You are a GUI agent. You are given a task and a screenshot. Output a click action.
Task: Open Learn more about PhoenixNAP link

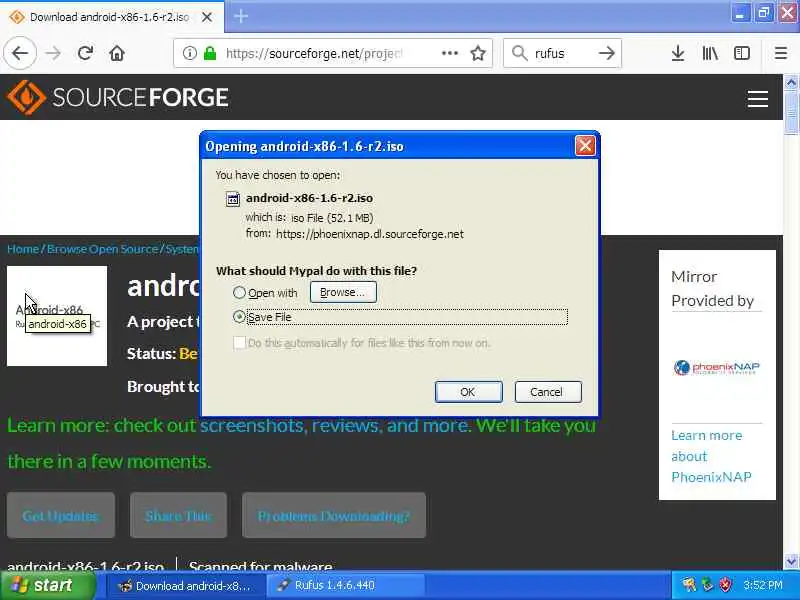(x=711, y=456)
